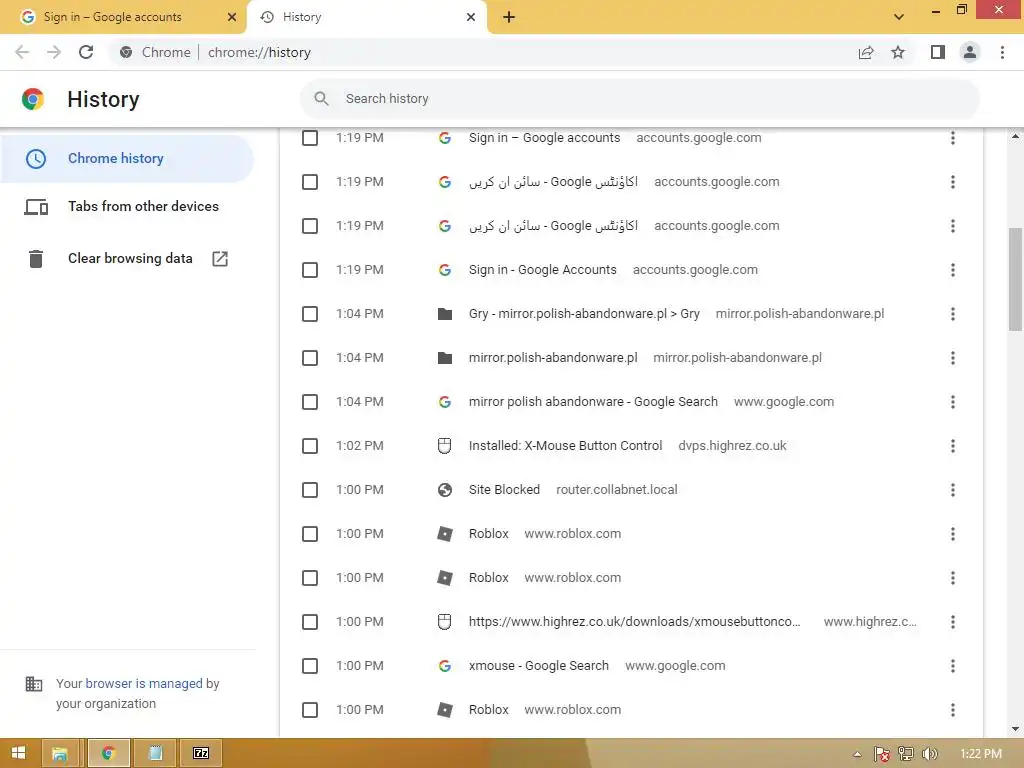This screenshot has width=1024, height=768.
Task: Open the tab search dropdown chevron
Action: [899, 17]
